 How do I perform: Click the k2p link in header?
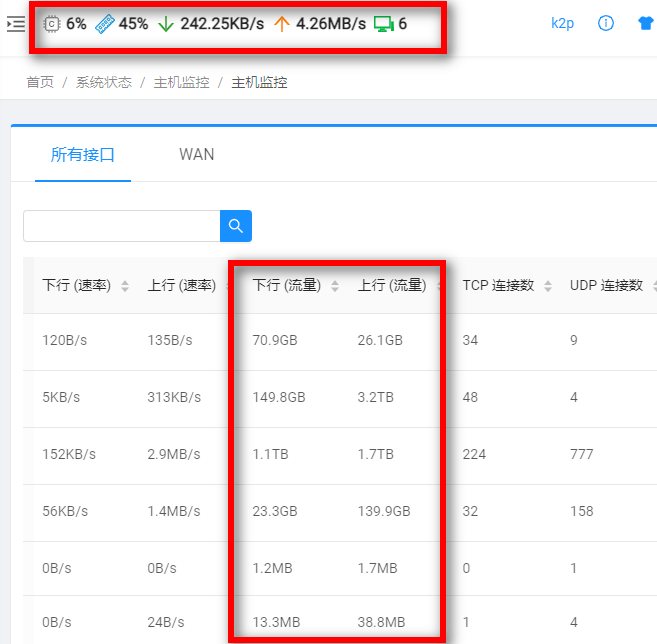pyautogui.click(x=562, y=24)
